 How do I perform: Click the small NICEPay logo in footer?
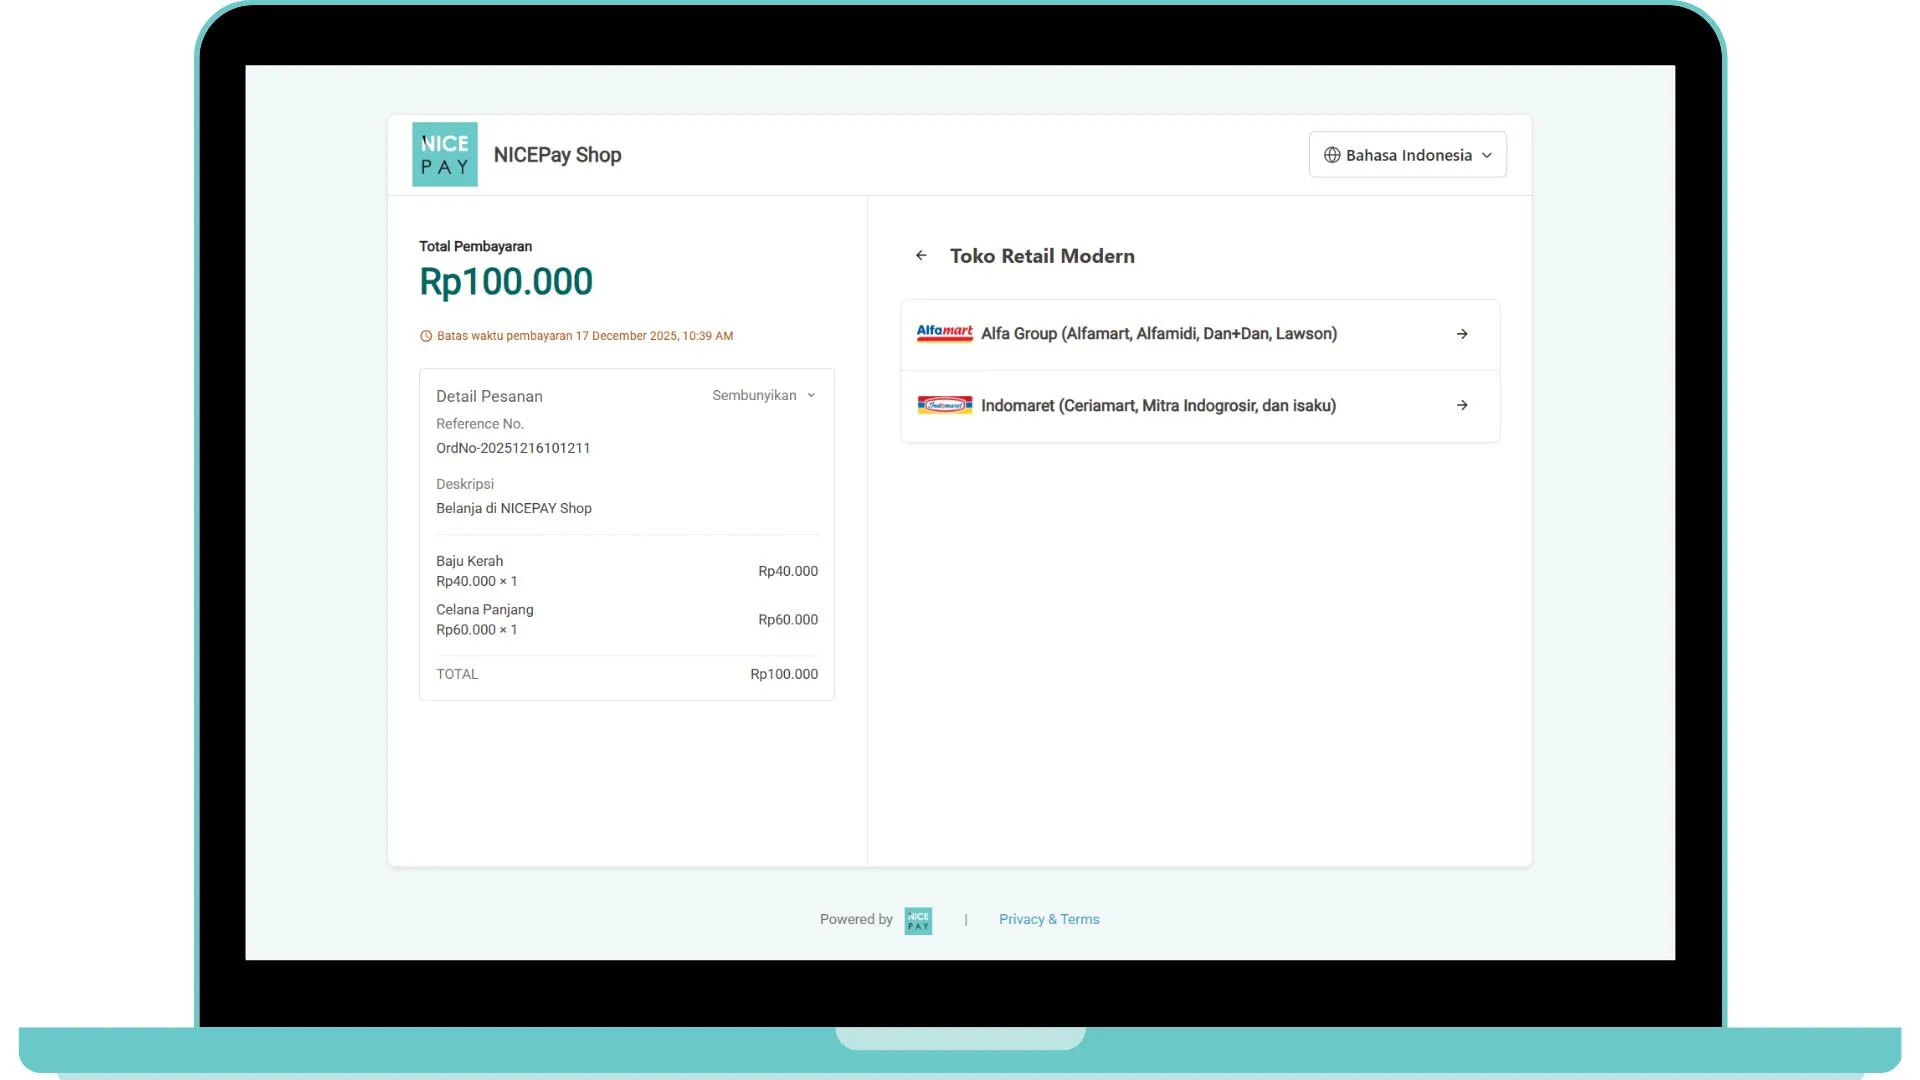(918, 920)
